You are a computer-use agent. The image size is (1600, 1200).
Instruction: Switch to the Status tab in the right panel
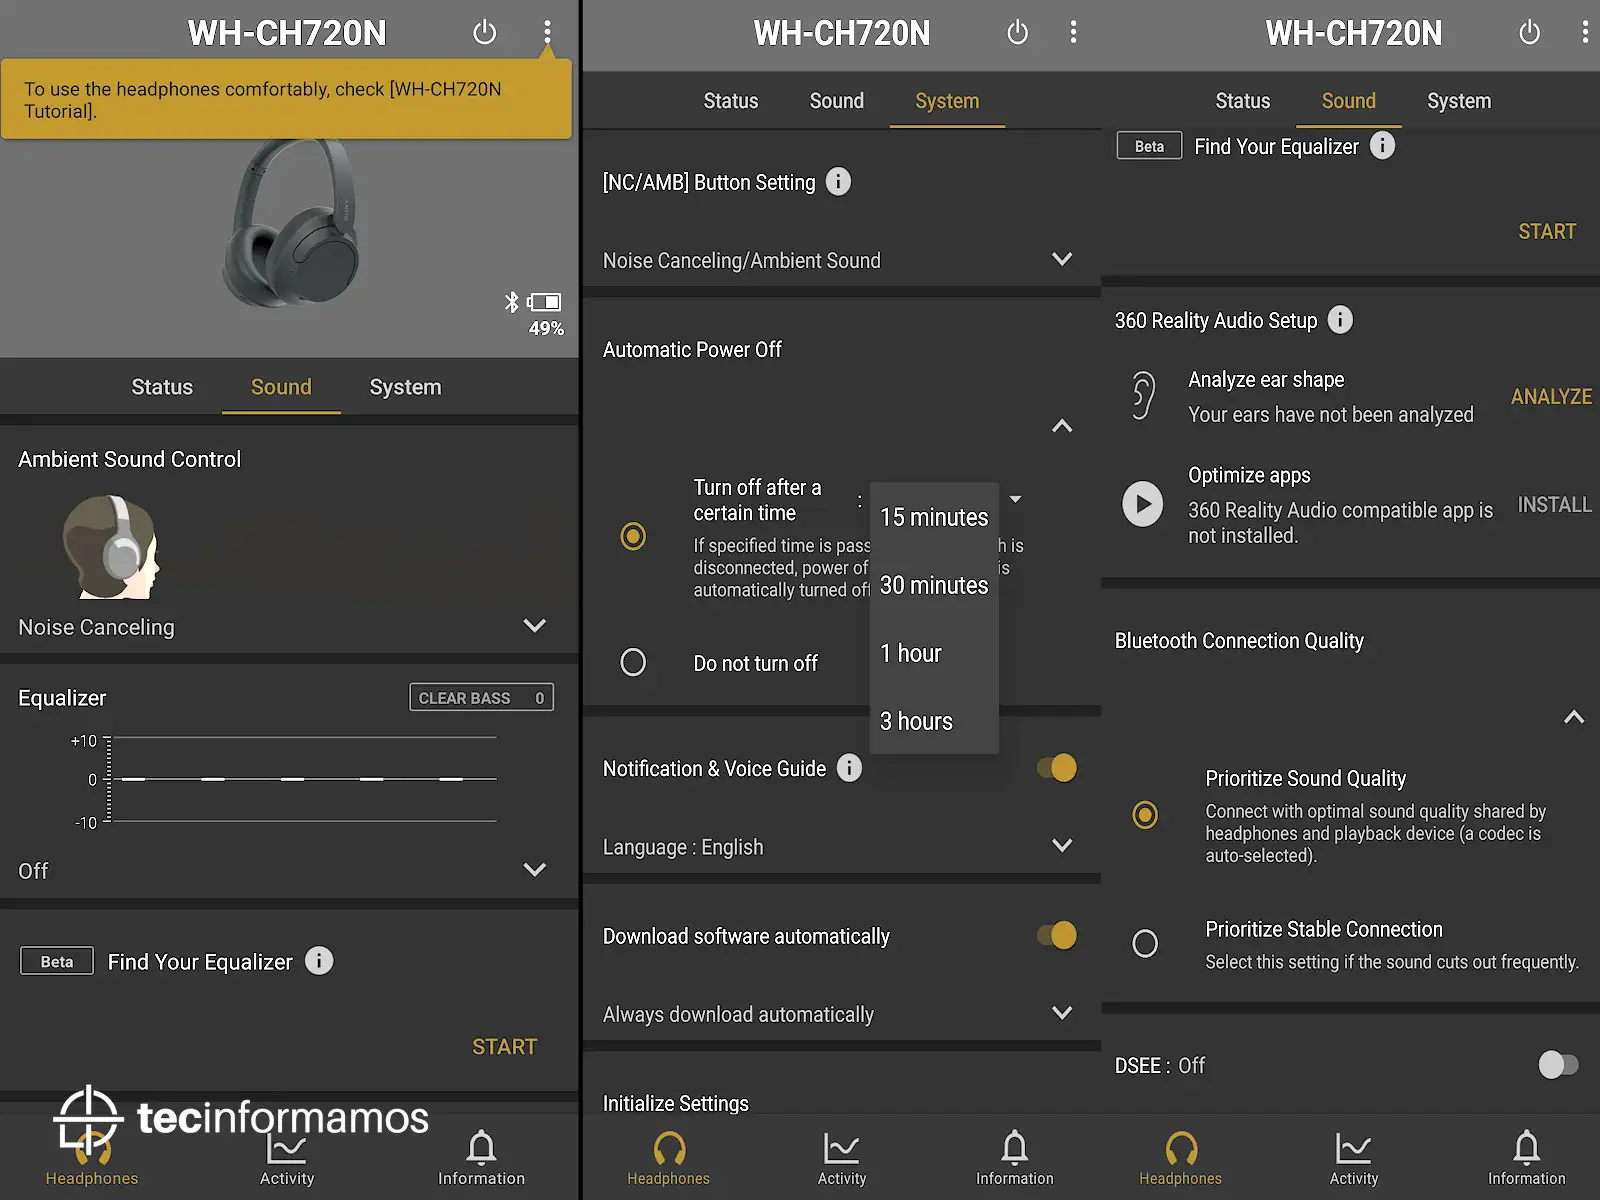(x=1243, y=101)
